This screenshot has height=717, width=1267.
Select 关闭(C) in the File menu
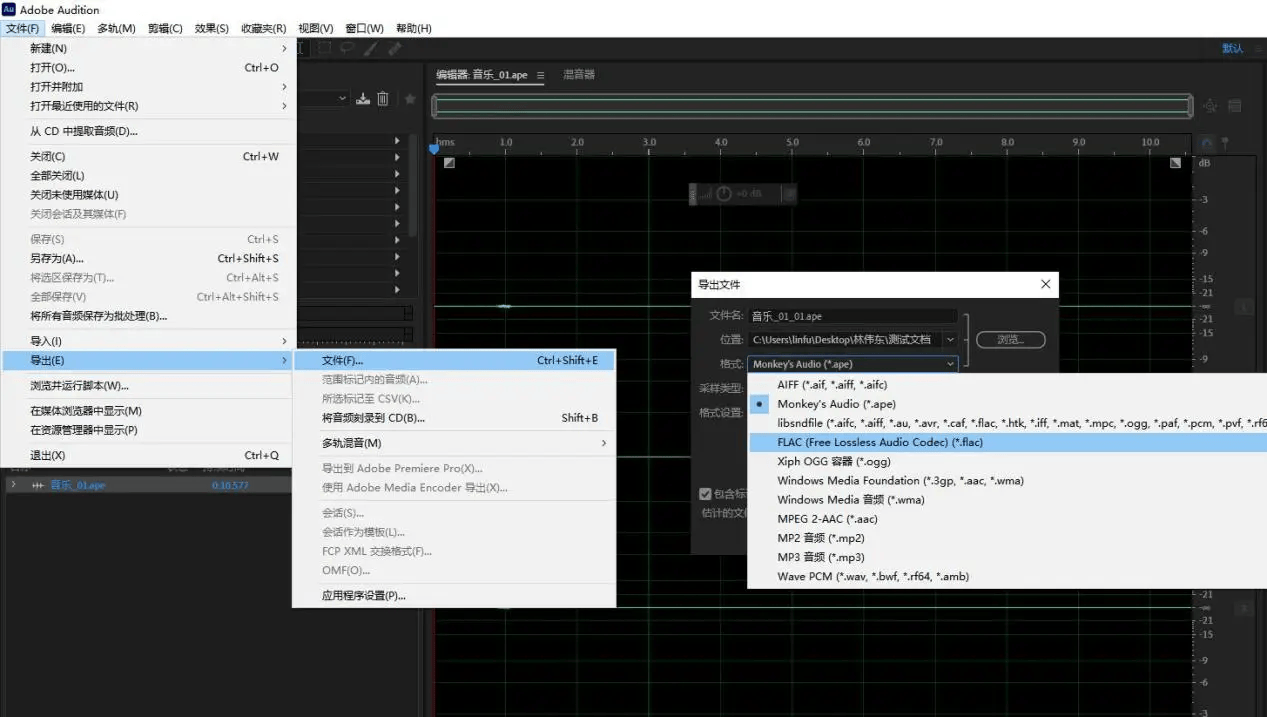pyautogui.click(x=148, y=157)
